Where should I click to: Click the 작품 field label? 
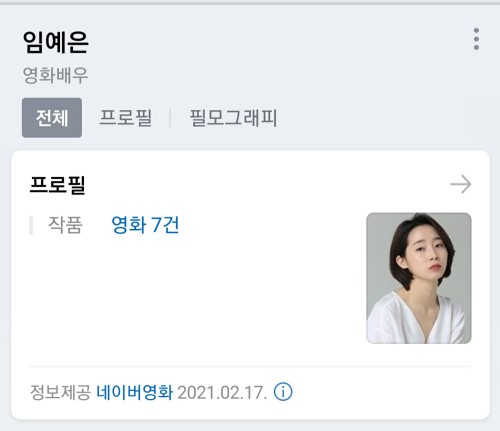tap(65, 225)
